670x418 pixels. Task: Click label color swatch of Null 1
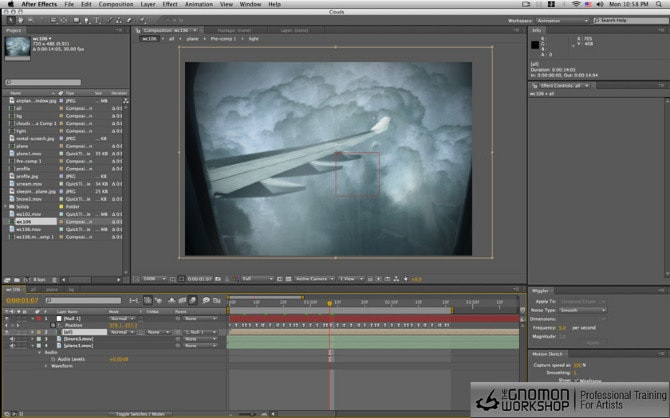coord(39,318)
